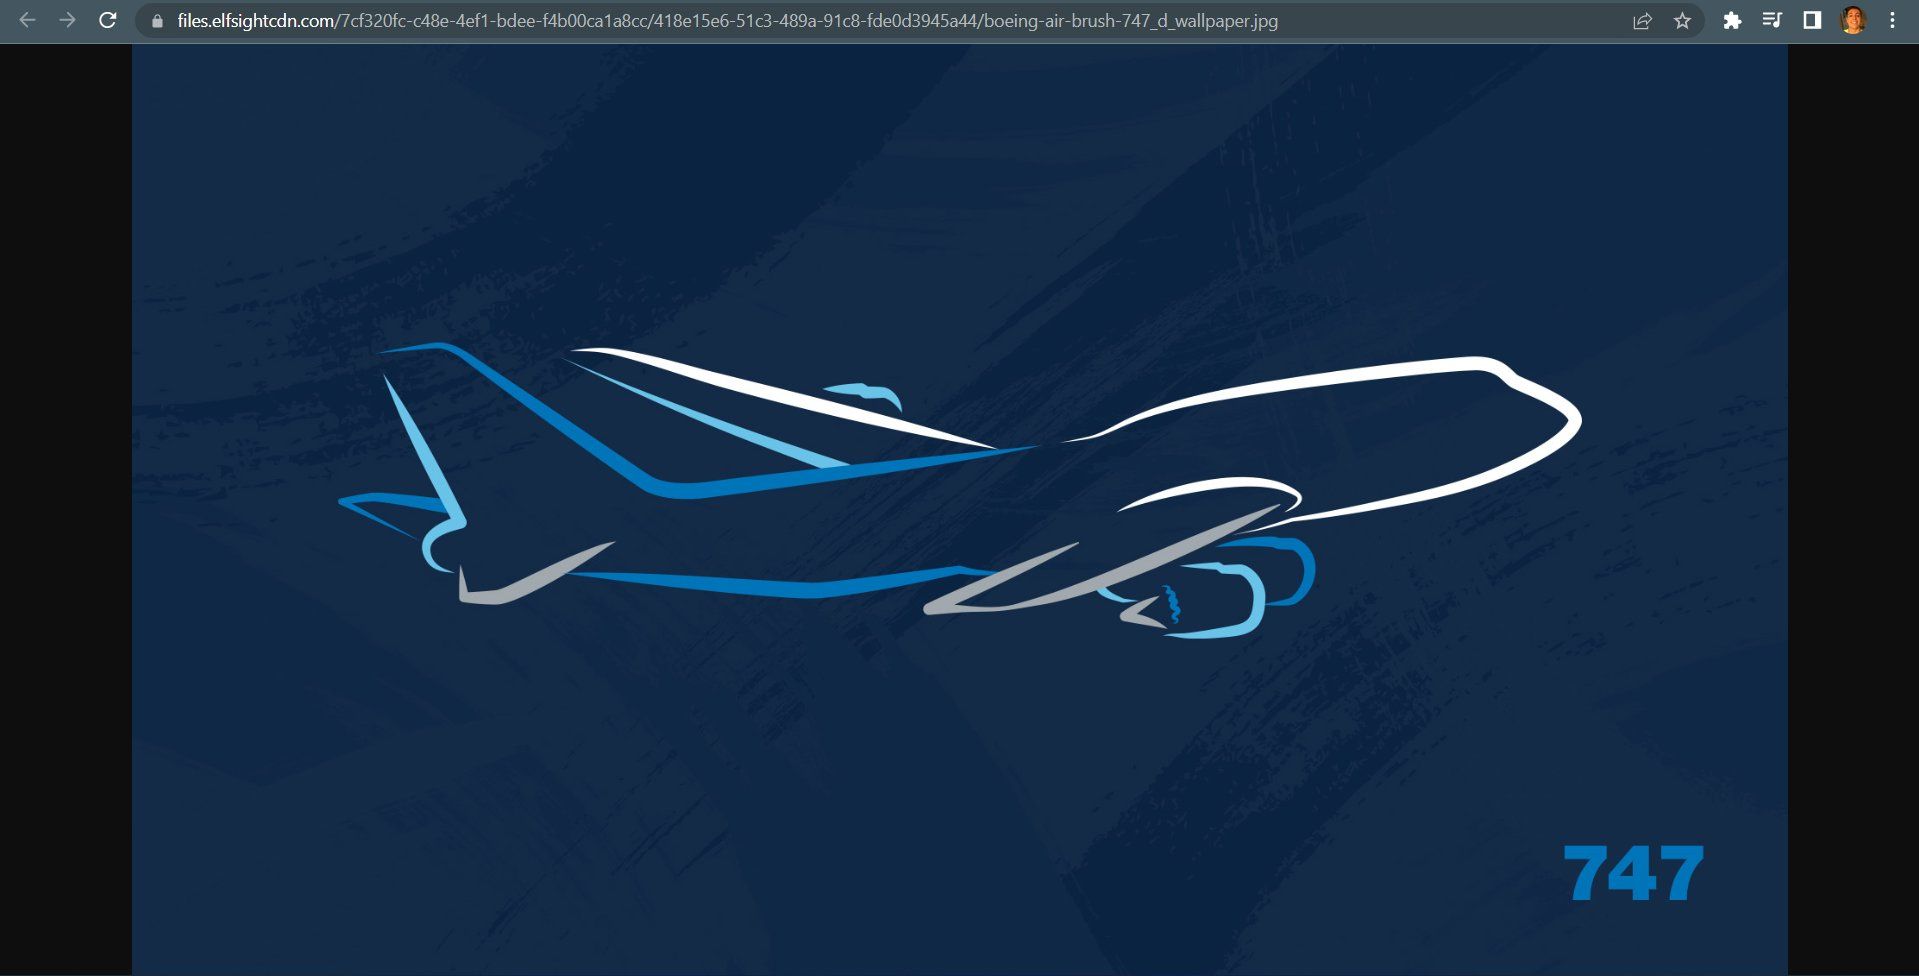Select the elfsightcdn URL in address bar
Image resolution: width=1919 pixels, height=976 pixels.
(727, 21)
